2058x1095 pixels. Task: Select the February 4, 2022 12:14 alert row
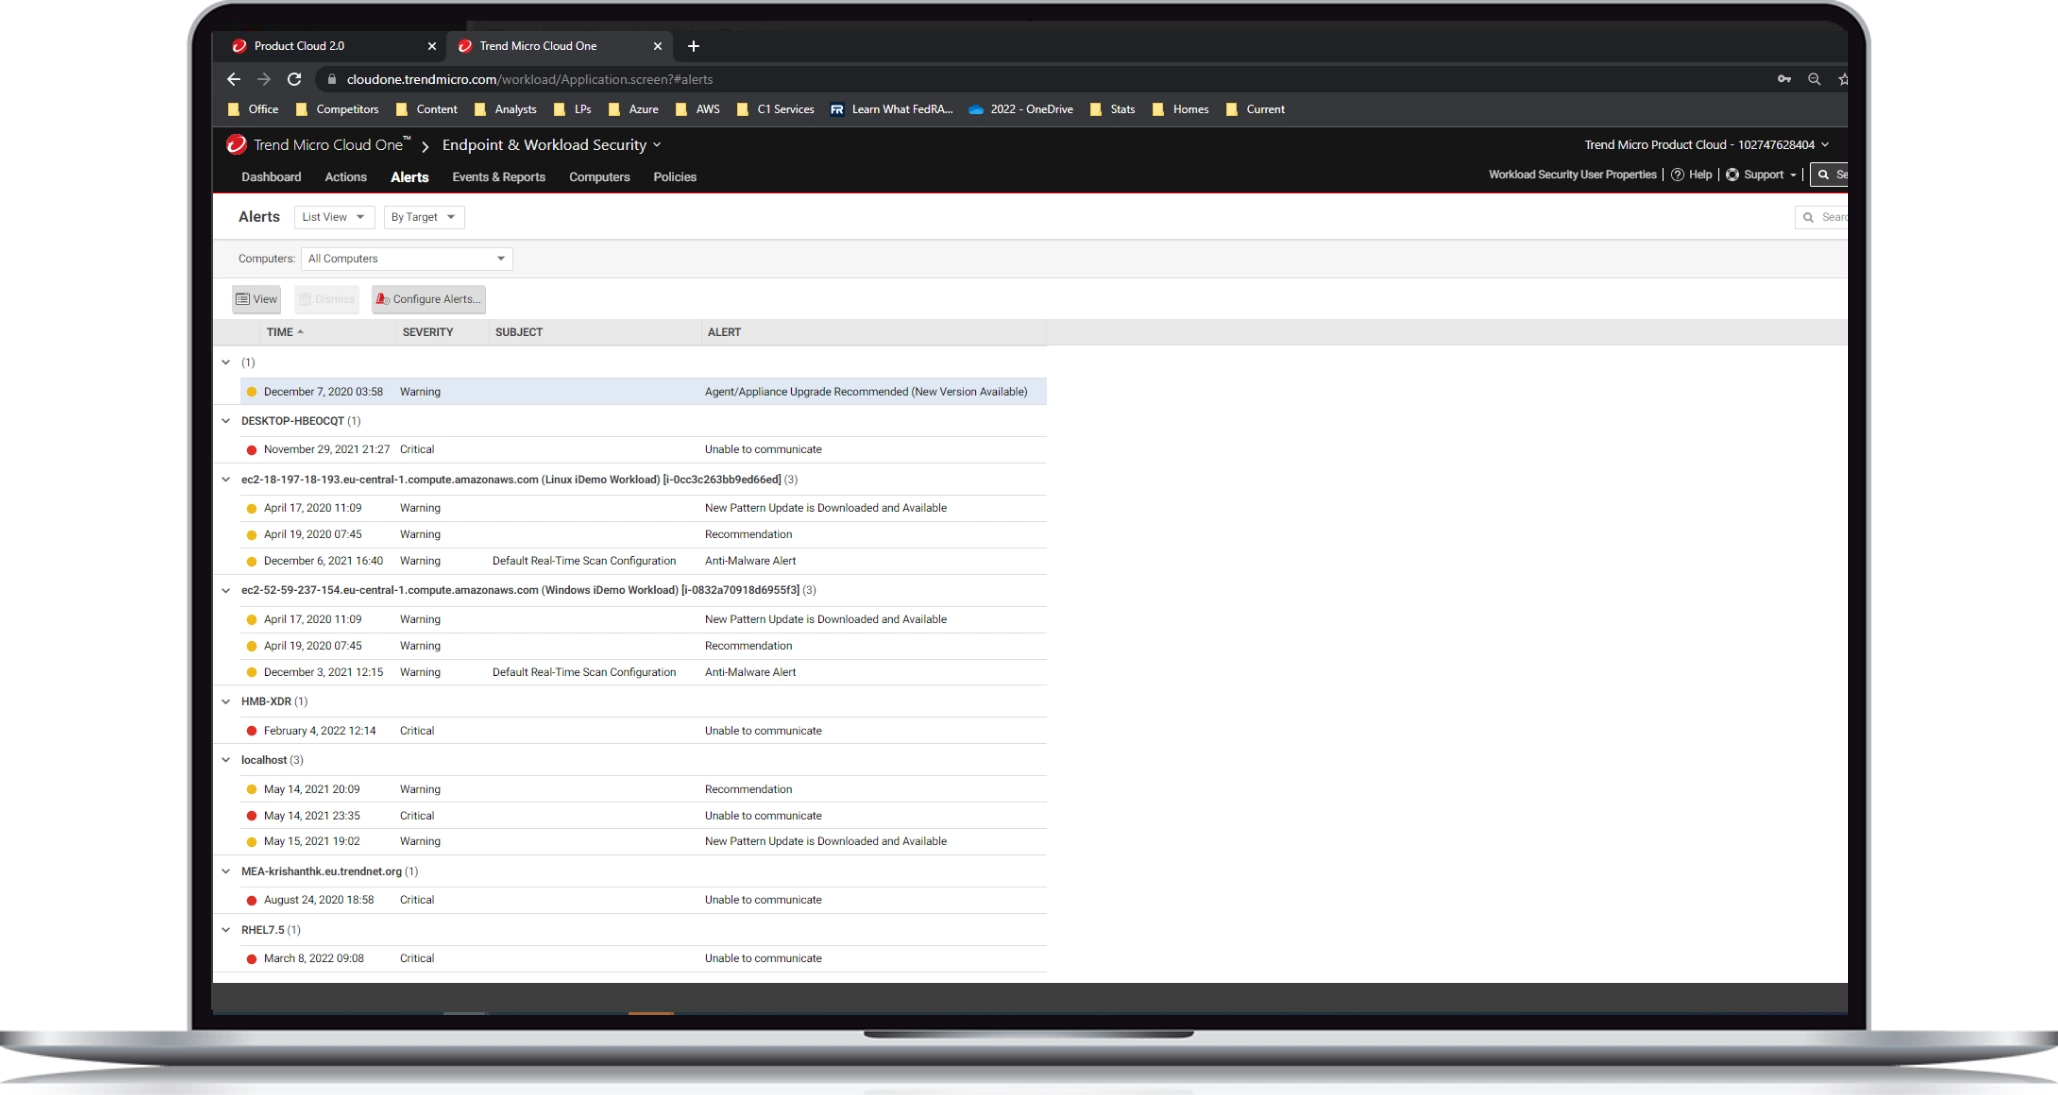pos(643,731)
